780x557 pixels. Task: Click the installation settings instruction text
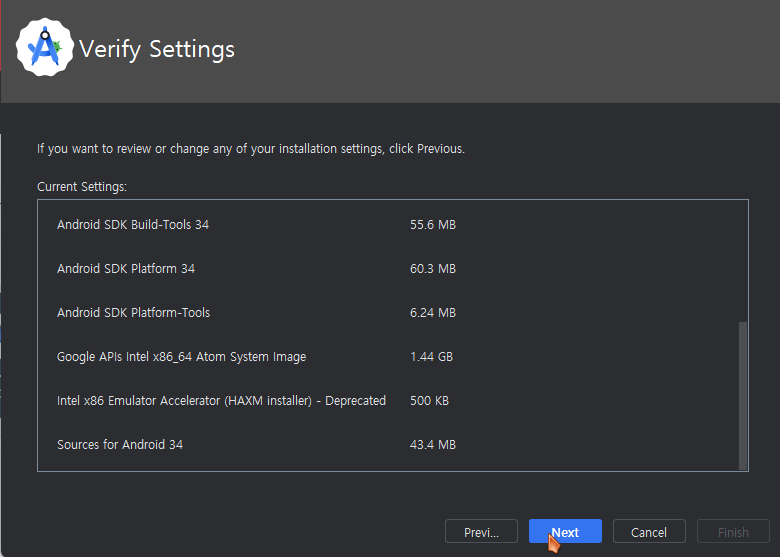(x=251, y=149)
